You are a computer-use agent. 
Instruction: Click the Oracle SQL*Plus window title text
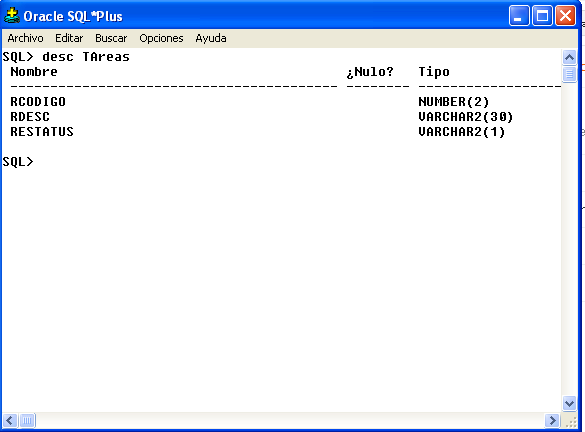[73, 16]
